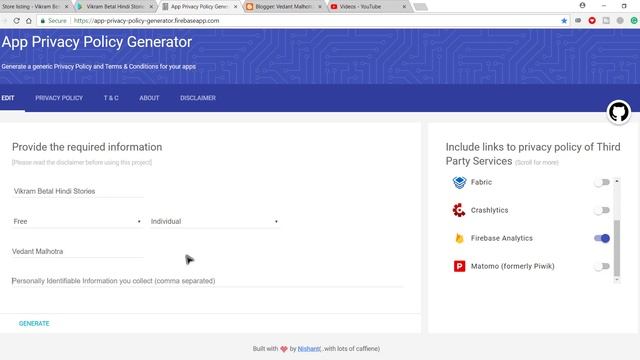Close the App Privacy Policy Generator tab
640x360 pixels.
tap(236, 7)
